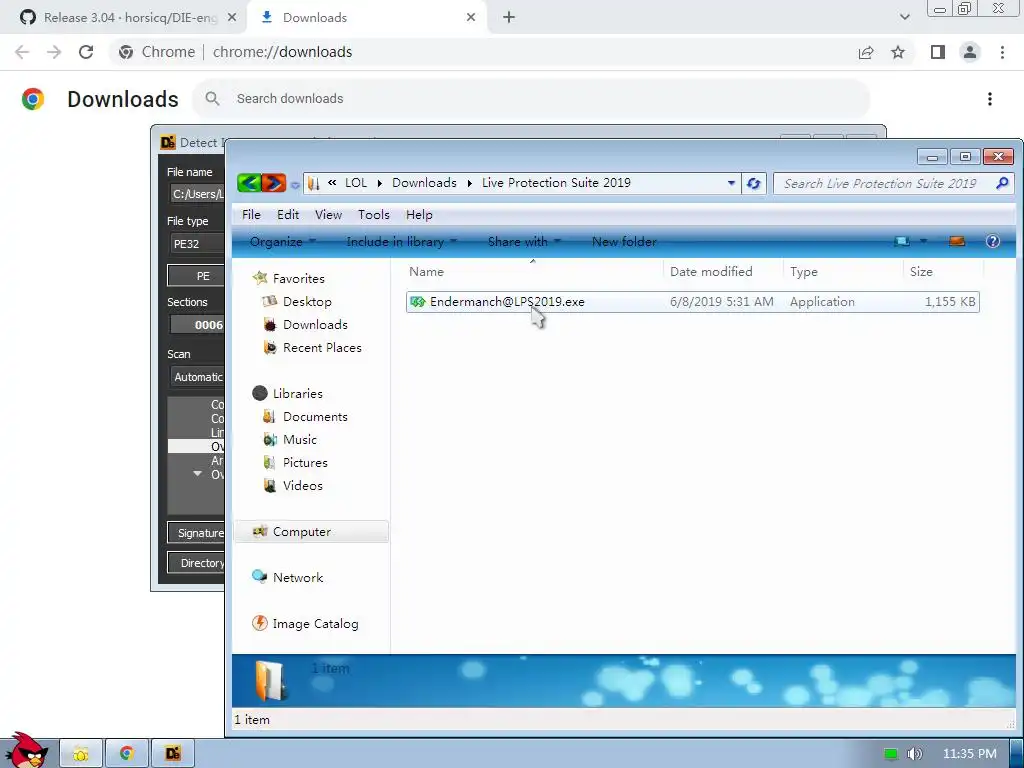Image resolution: width=1024 pixels, height=768 pixels.
Task: Click the PE button in Detect It Easy
Action: (196, 276)
